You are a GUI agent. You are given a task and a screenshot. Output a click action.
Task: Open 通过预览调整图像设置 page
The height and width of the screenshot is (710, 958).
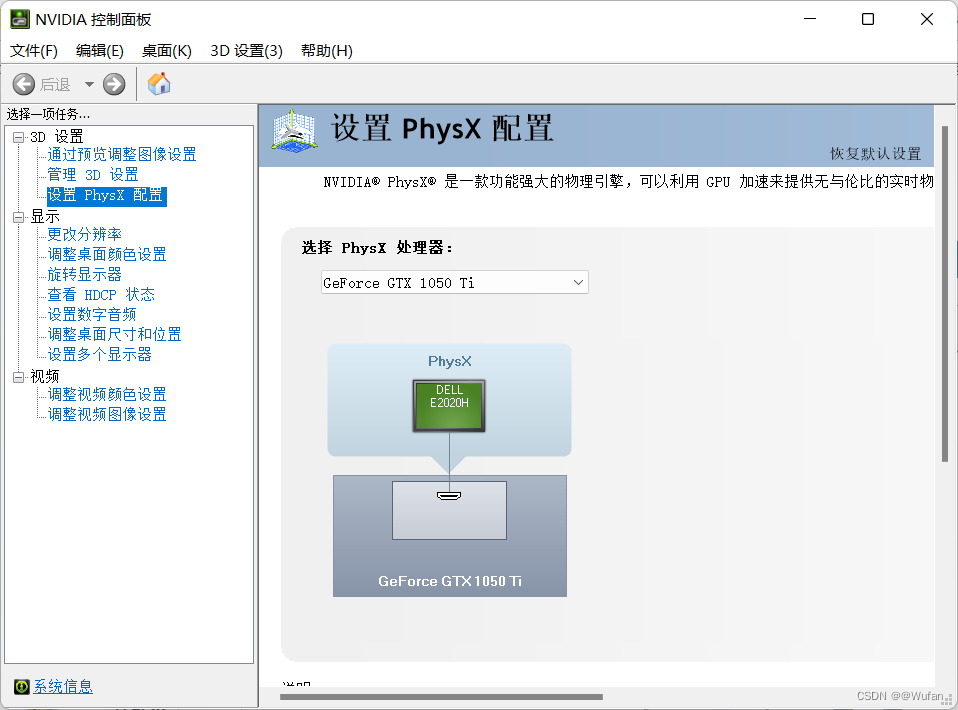[122, 155]
